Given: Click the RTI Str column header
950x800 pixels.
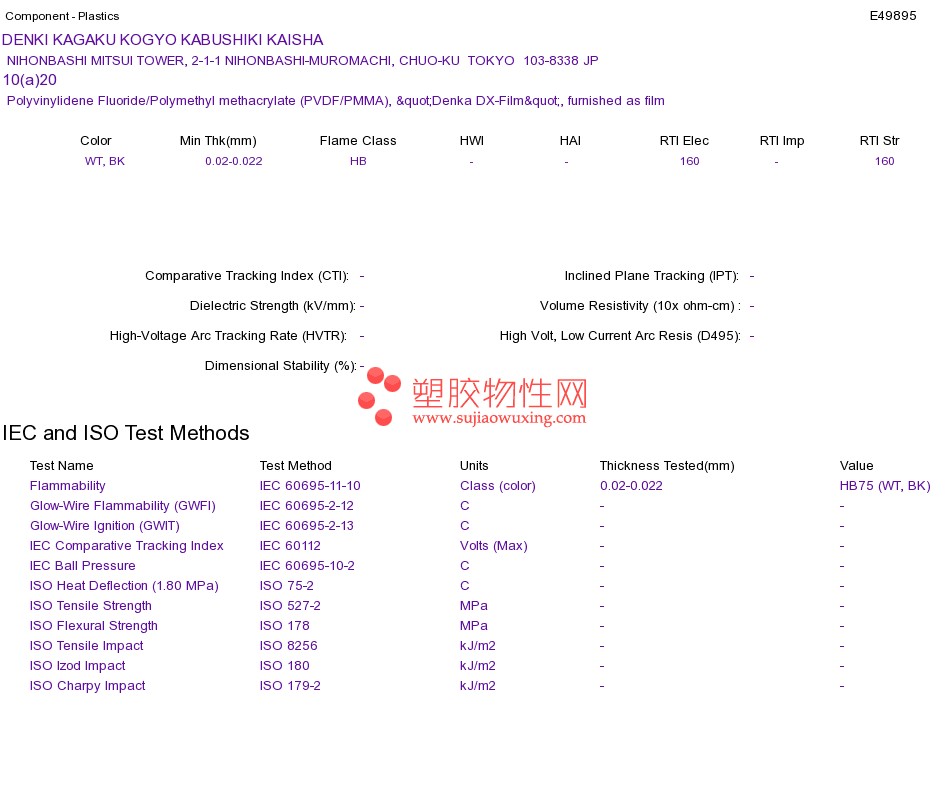Looking at the screenshot, I should point(879,141).
